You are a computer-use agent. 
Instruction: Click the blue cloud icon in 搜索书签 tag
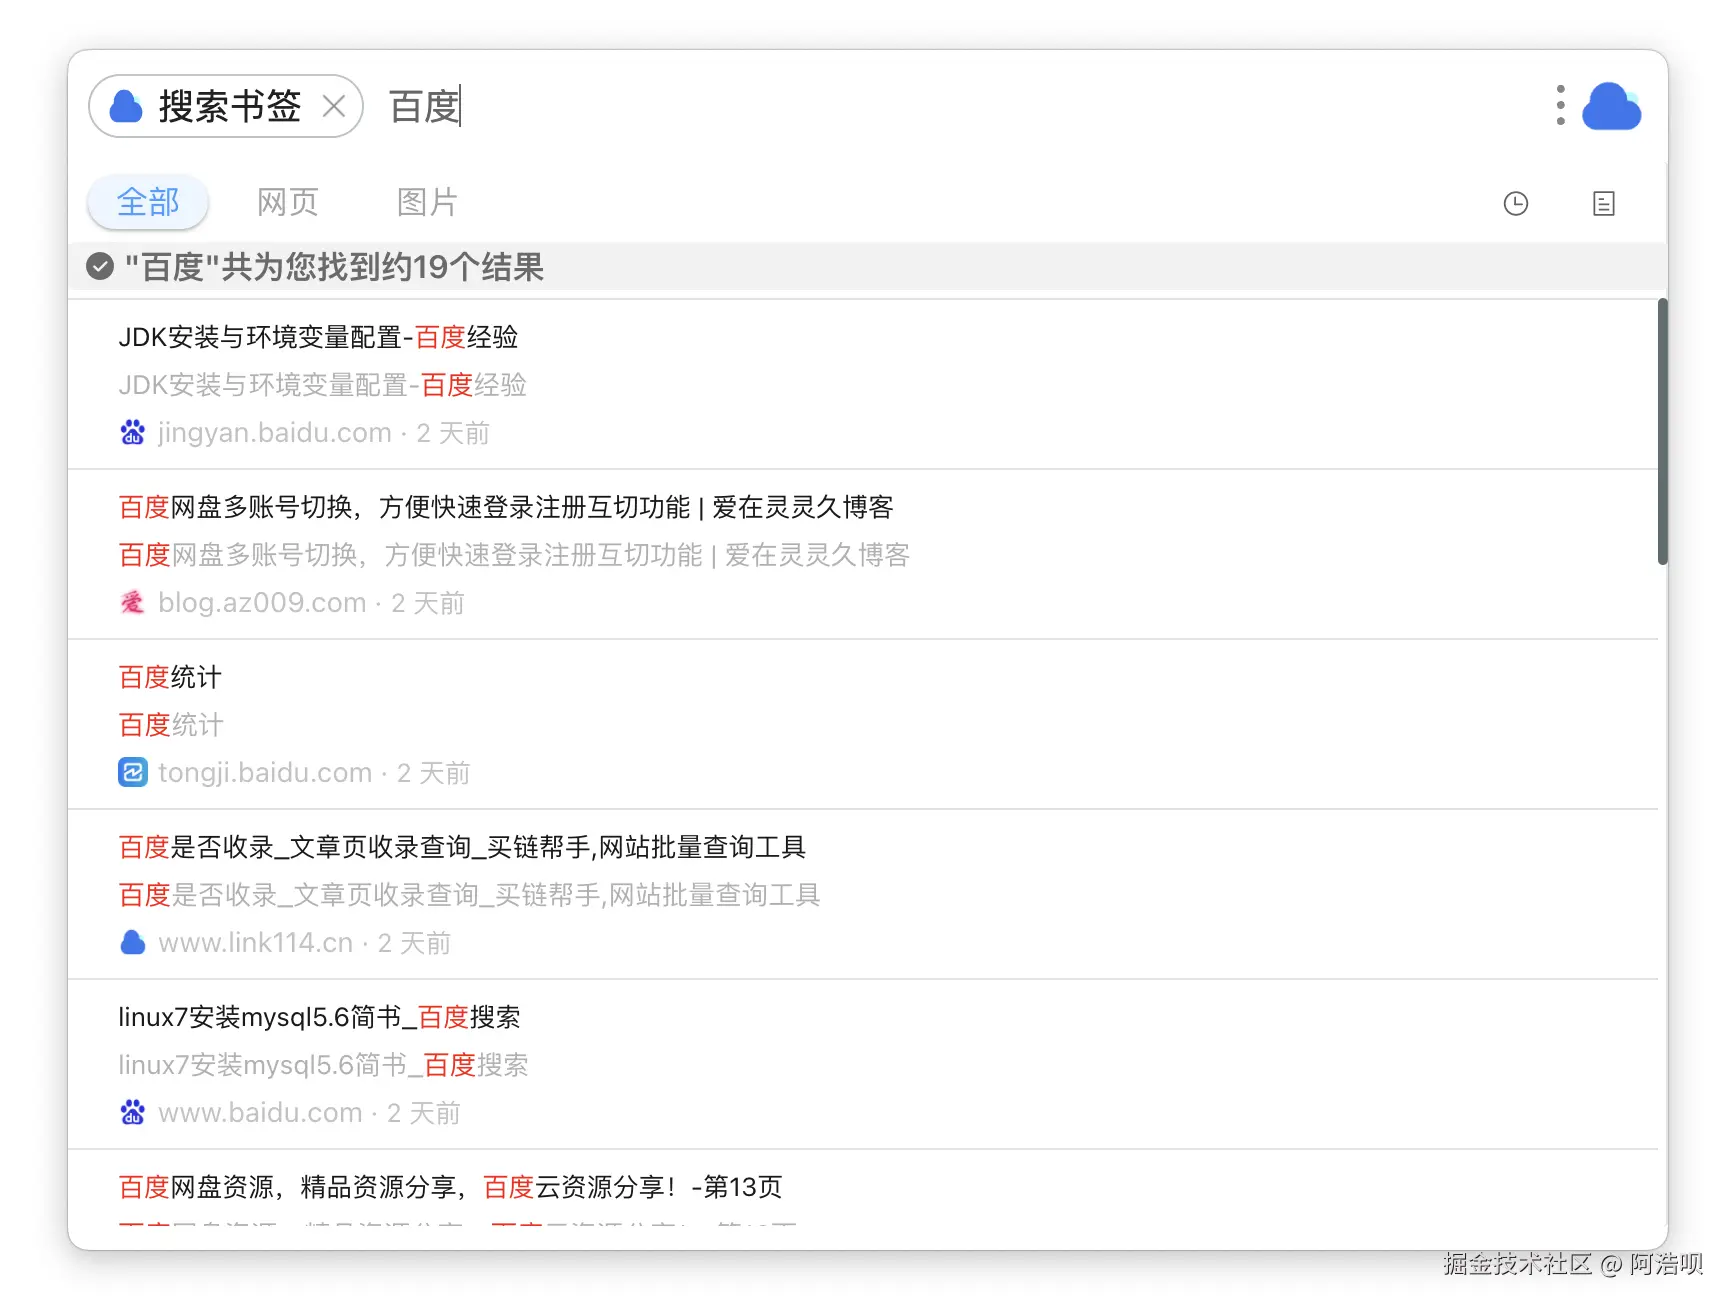coord(126,106)
